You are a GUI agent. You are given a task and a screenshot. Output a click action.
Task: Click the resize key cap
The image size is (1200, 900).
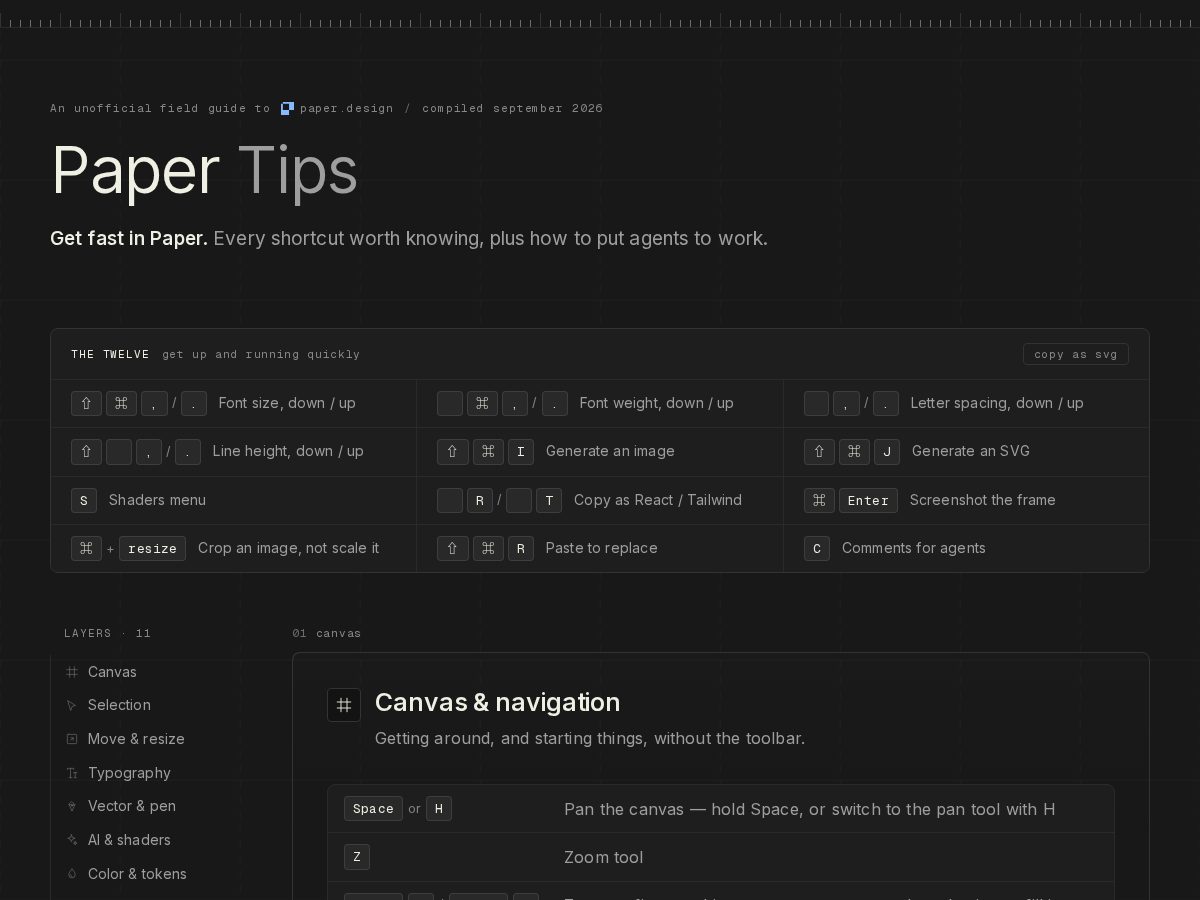click(x=152, y=548)
